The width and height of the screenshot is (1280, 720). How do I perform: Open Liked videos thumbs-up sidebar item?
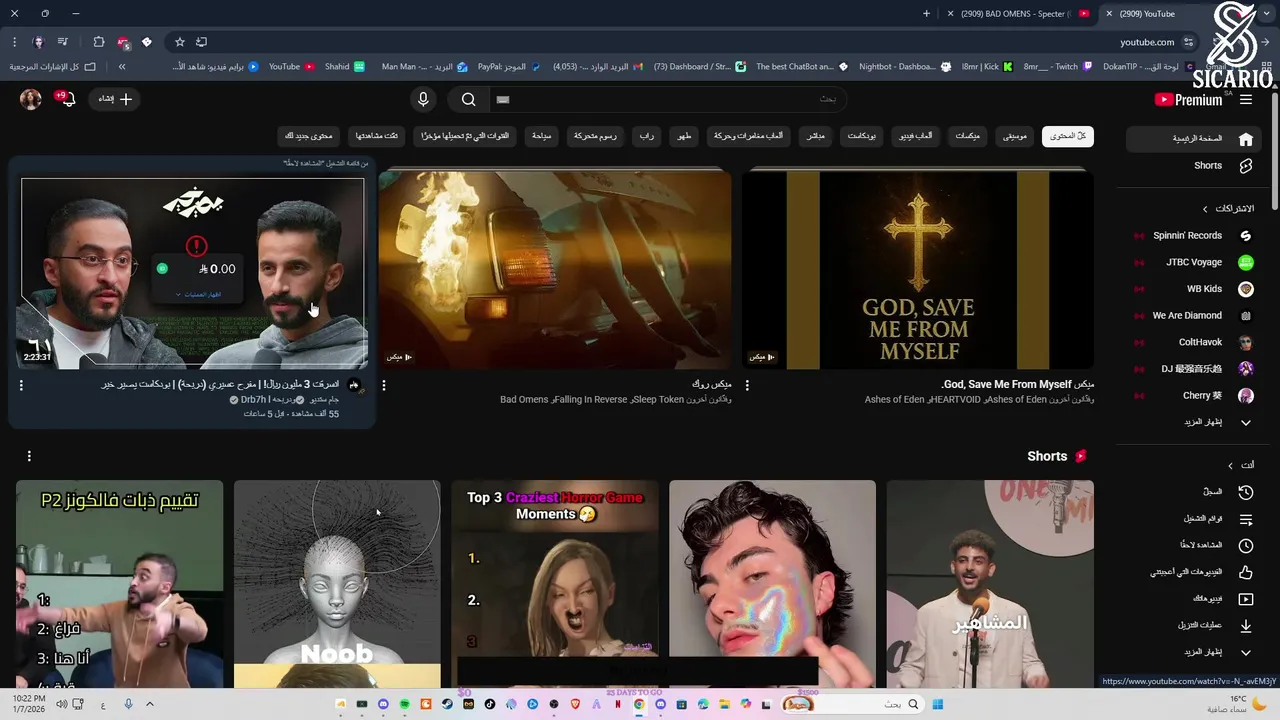pos(1191,572)
